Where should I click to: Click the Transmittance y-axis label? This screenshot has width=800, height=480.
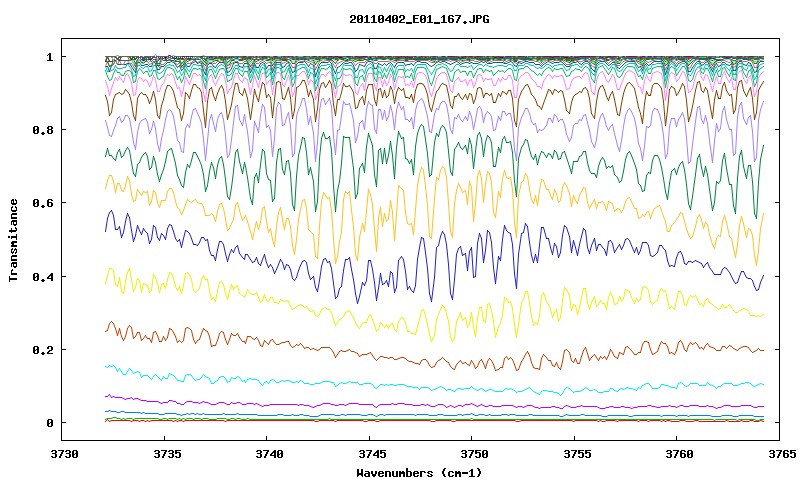tap(13, 240)
